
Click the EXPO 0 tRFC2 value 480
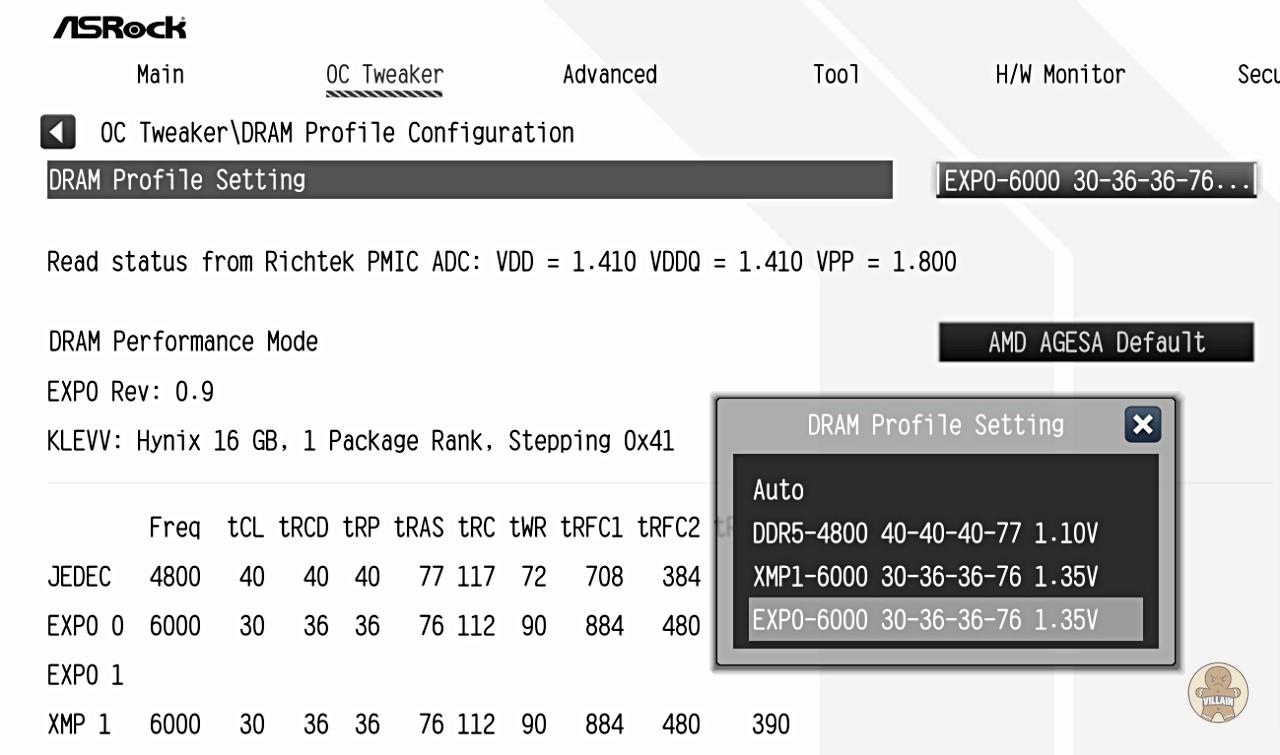(681, 626)
